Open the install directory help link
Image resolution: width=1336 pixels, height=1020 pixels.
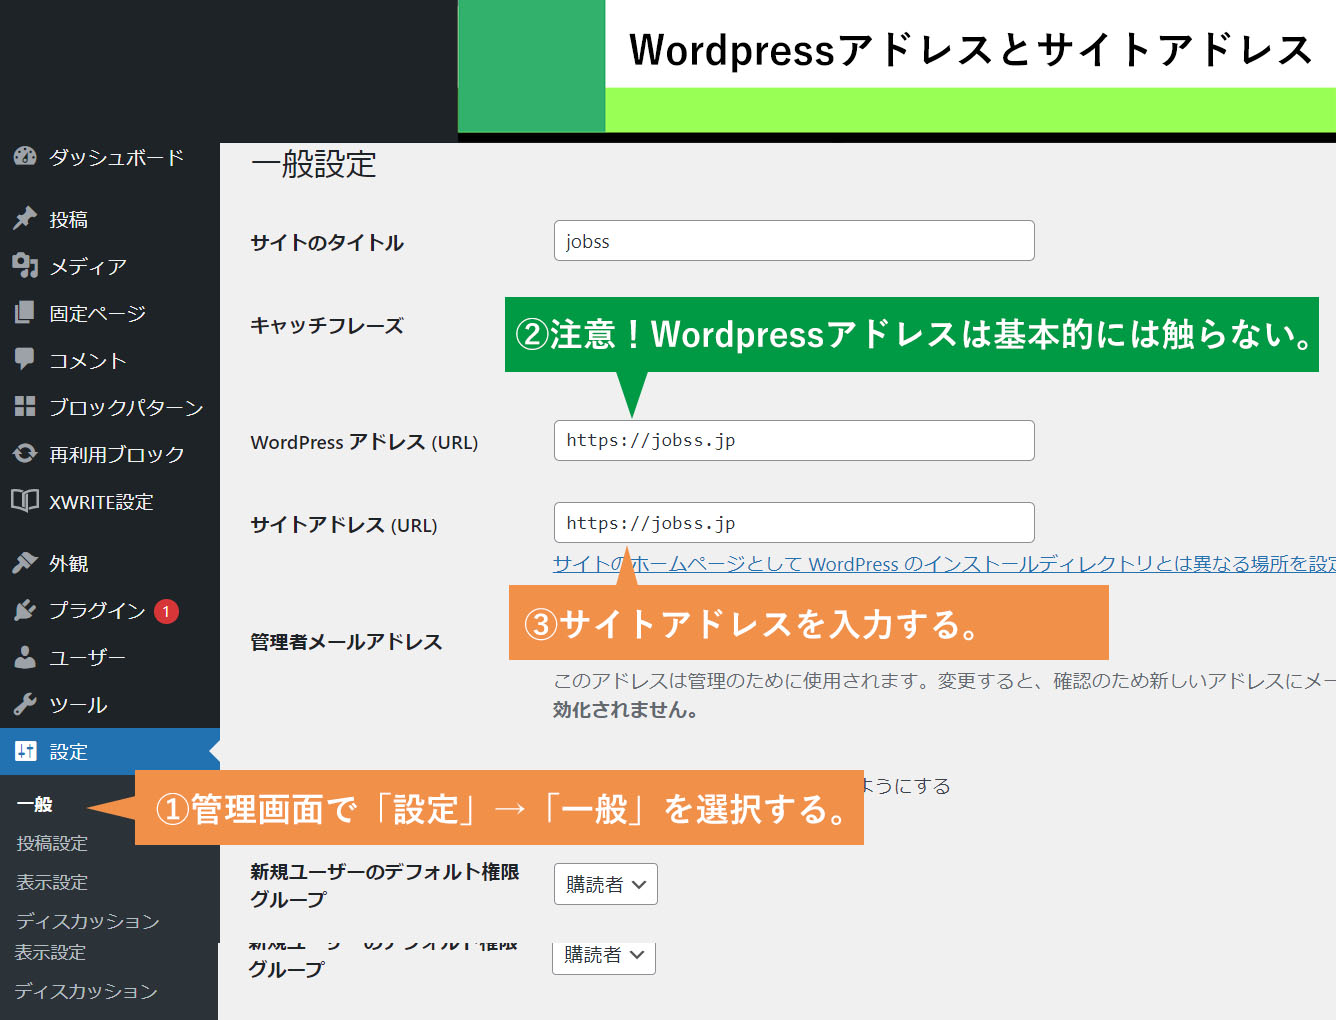[944, 564]
